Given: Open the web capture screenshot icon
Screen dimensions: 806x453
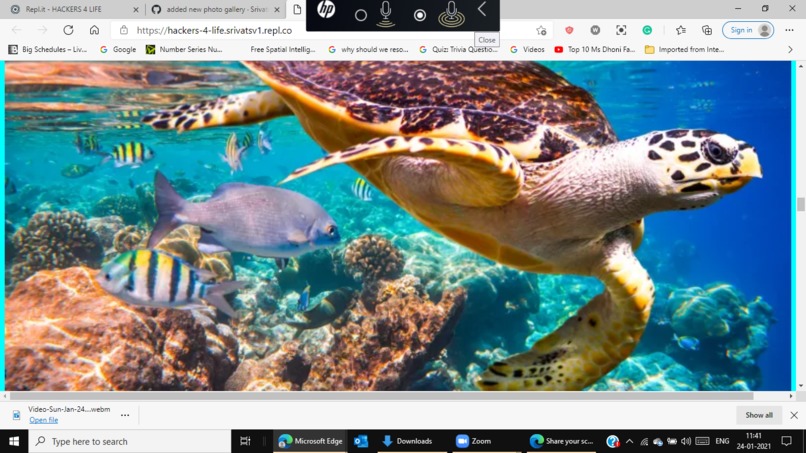Looking at the screenshot, I should 621,30.
